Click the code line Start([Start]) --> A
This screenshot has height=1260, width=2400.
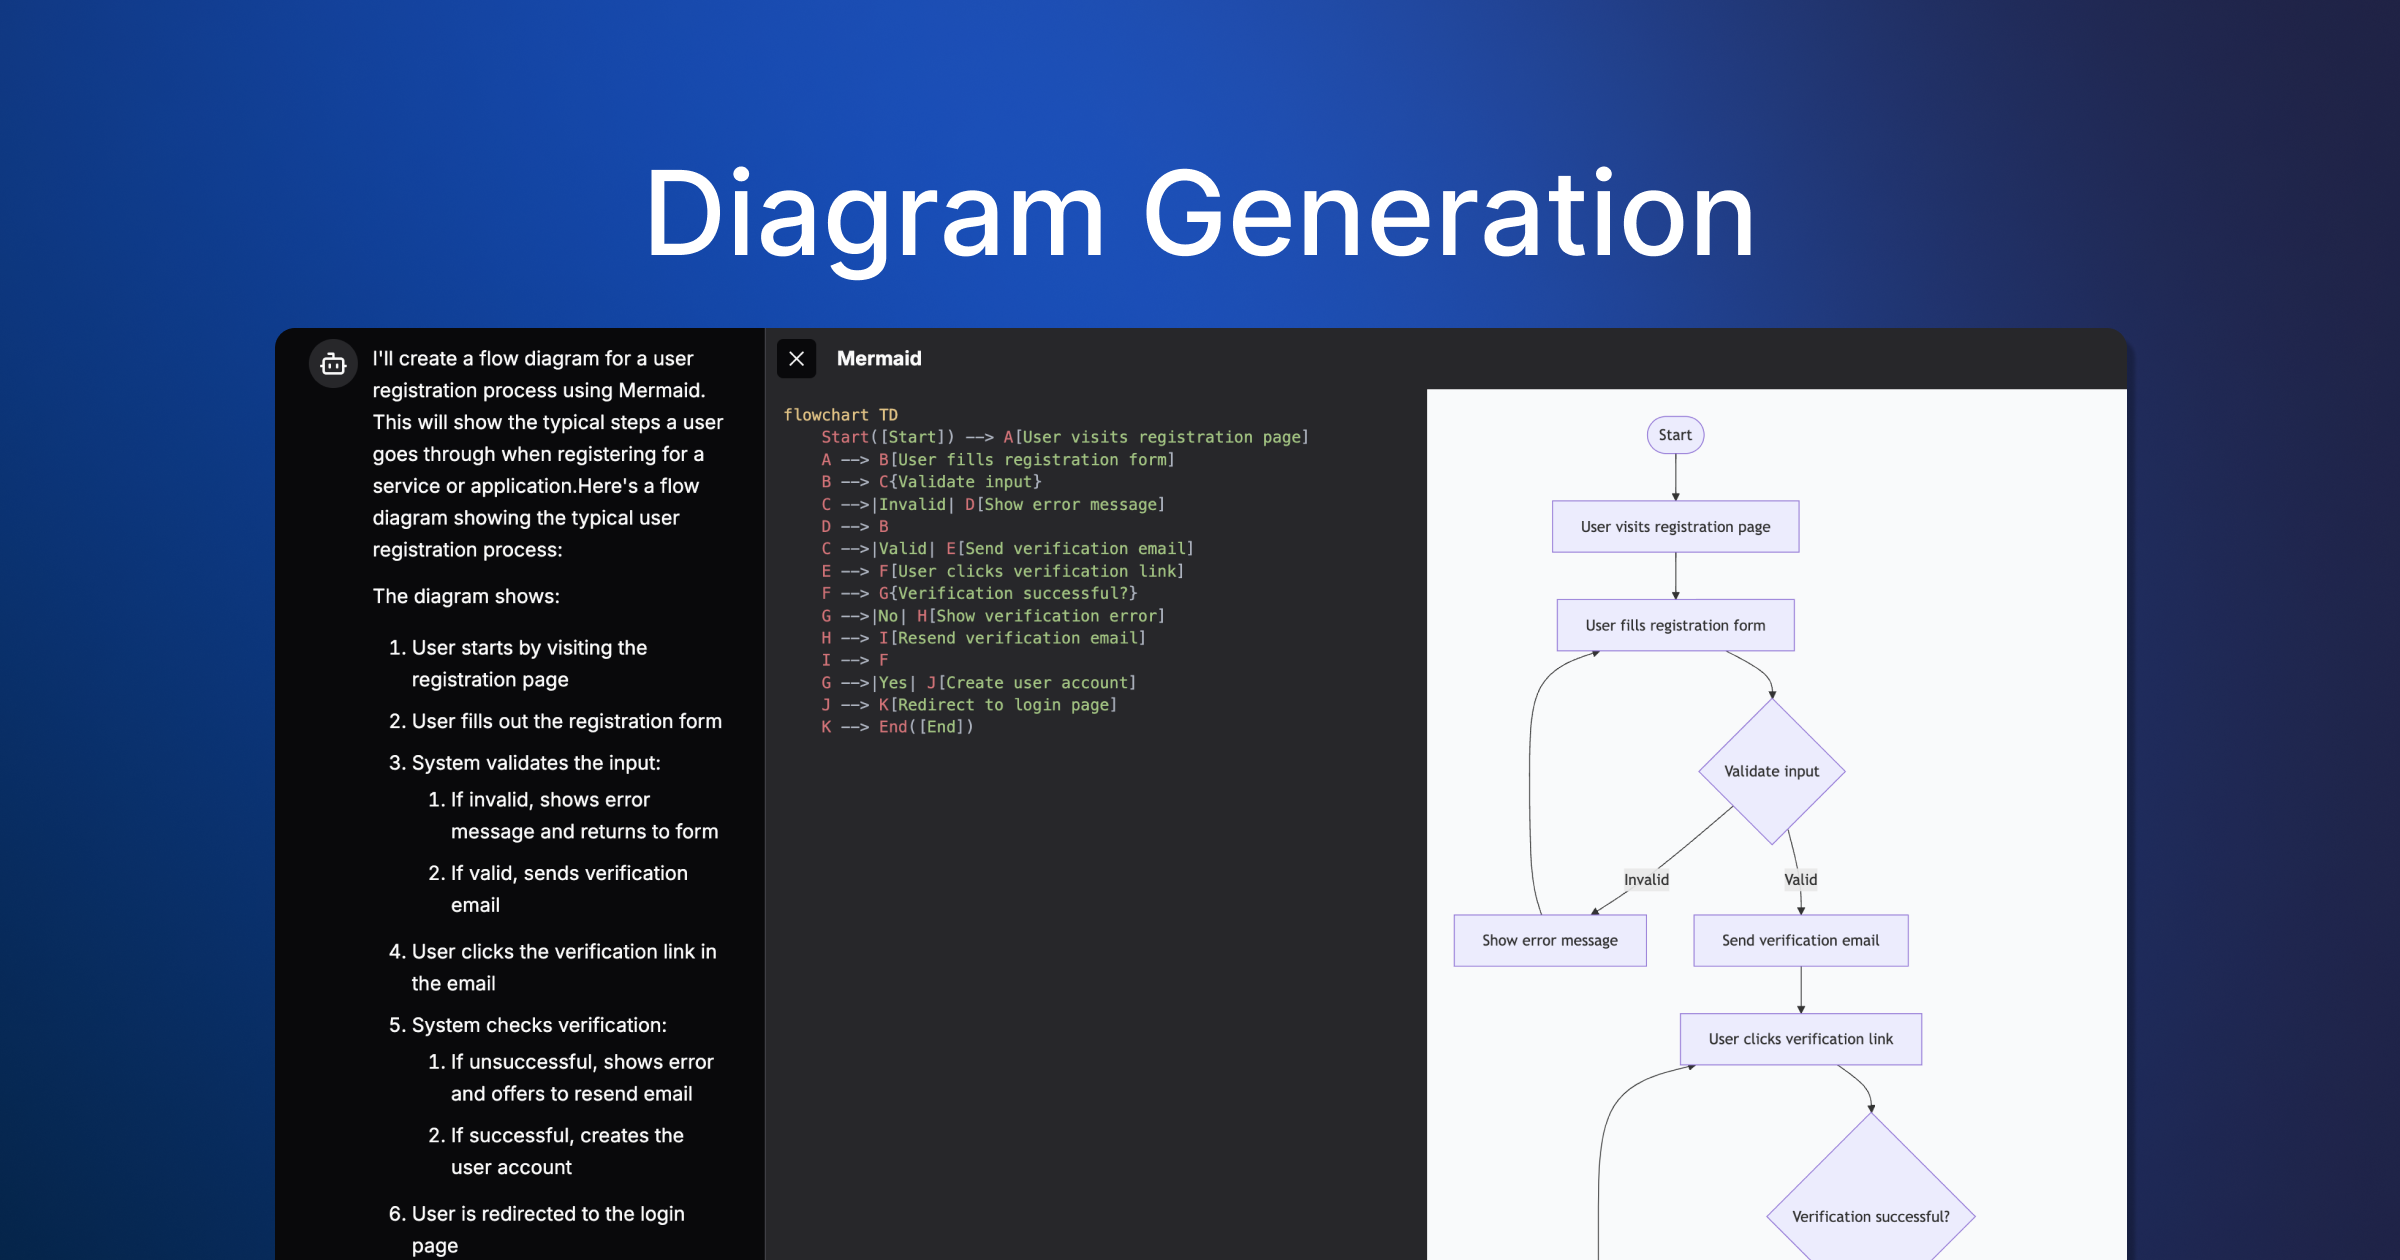click(1064, 437)
